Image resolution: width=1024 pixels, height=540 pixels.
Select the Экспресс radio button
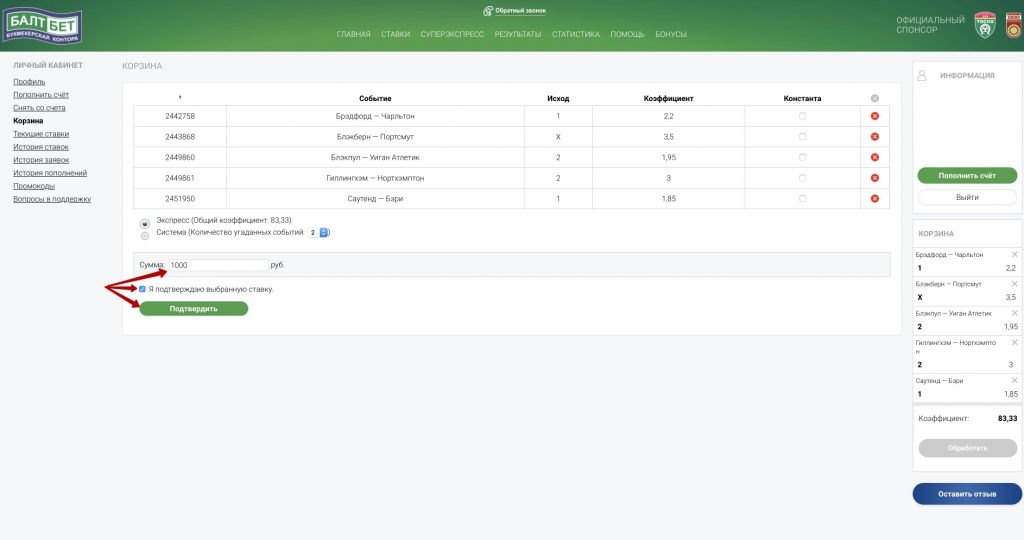(x=145, y=223)
